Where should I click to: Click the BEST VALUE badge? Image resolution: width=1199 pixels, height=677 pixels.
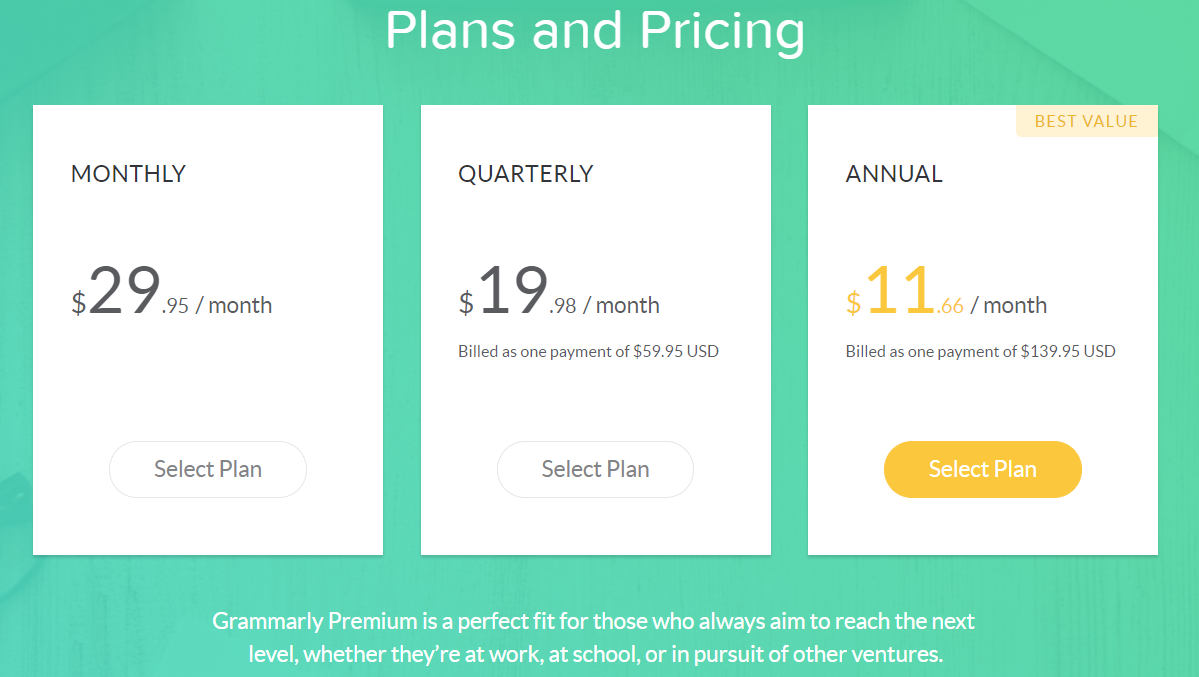pyautogui.click(x=1087, y=121)
